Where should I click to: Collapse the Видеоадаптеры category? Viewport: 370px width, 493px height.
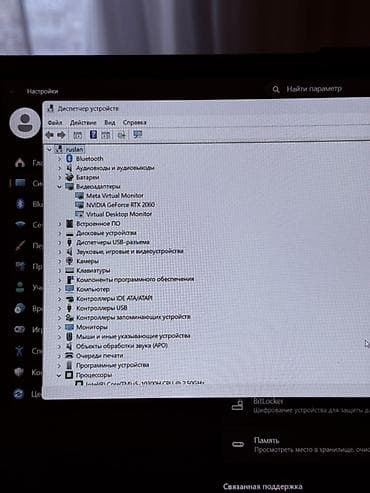coord(59,186)
